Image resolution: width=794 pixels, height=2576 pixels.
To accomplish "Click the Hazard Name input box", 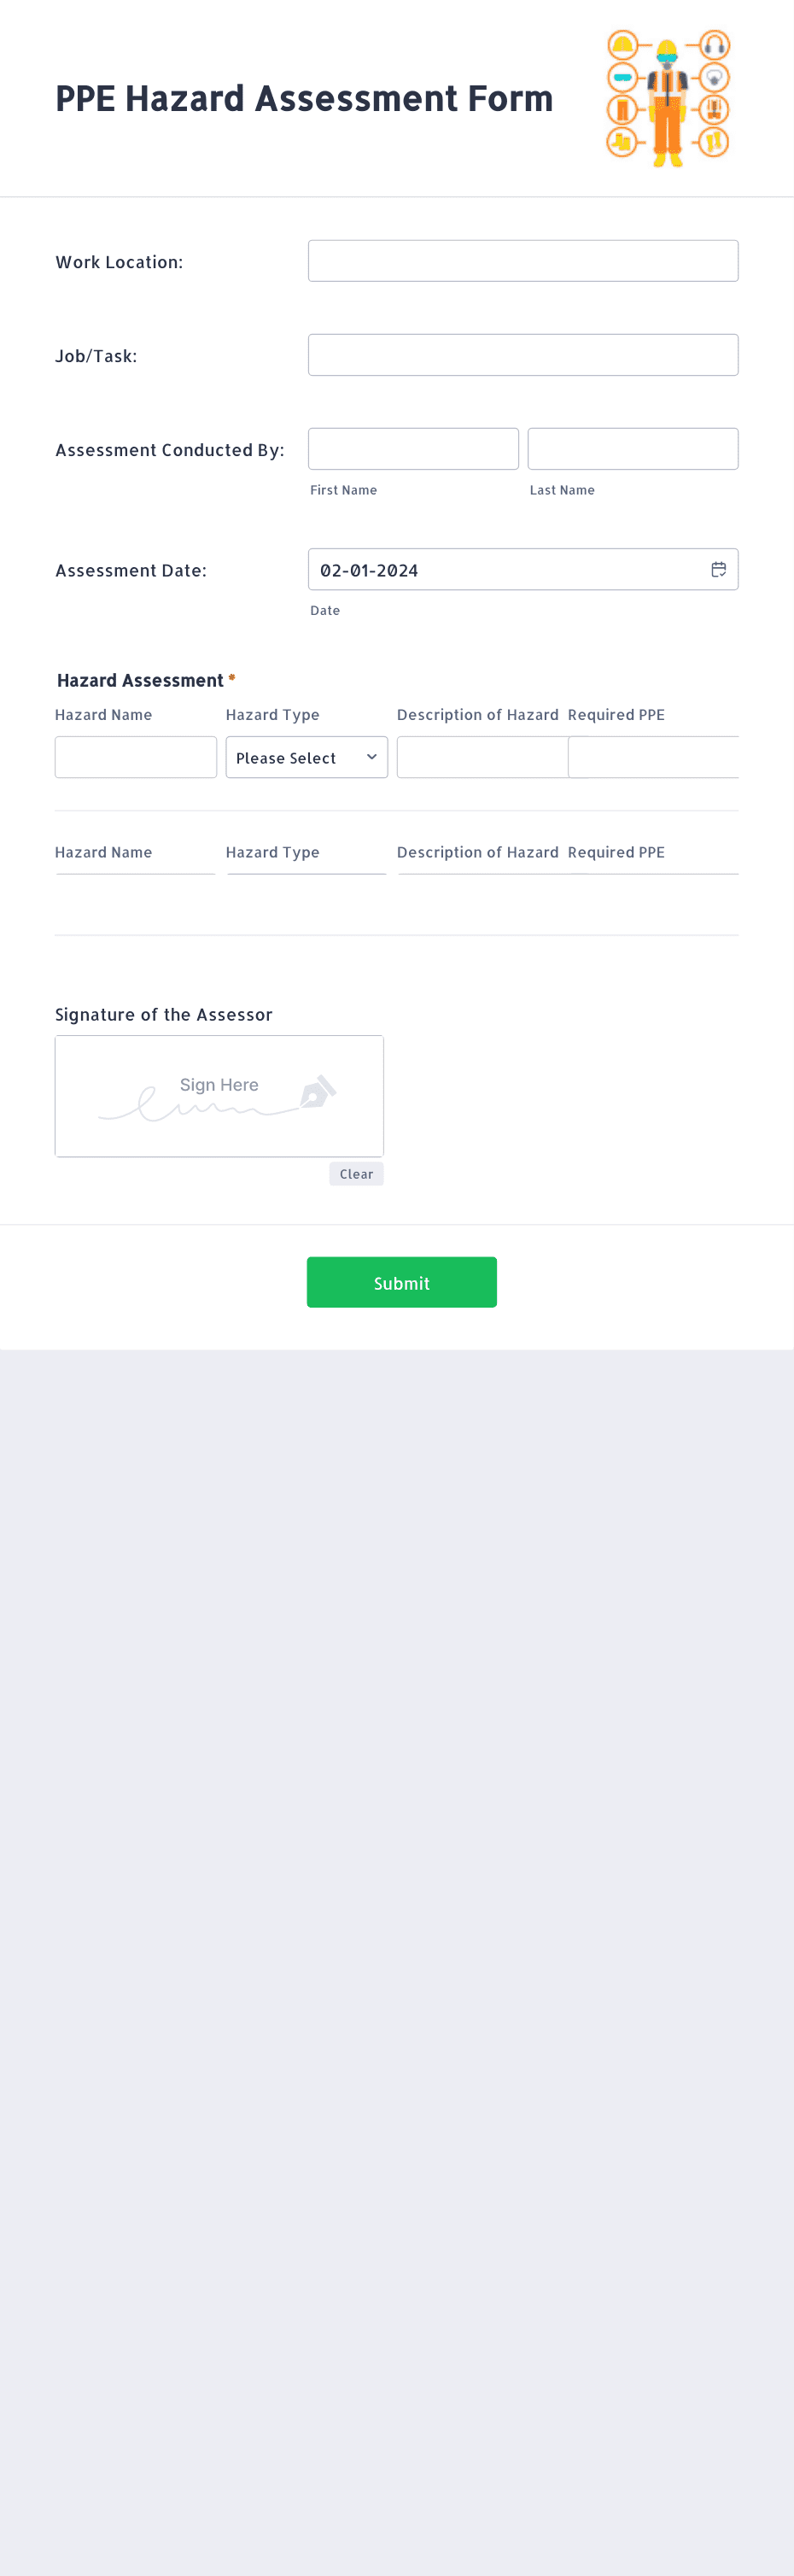I will click(135, 757).
